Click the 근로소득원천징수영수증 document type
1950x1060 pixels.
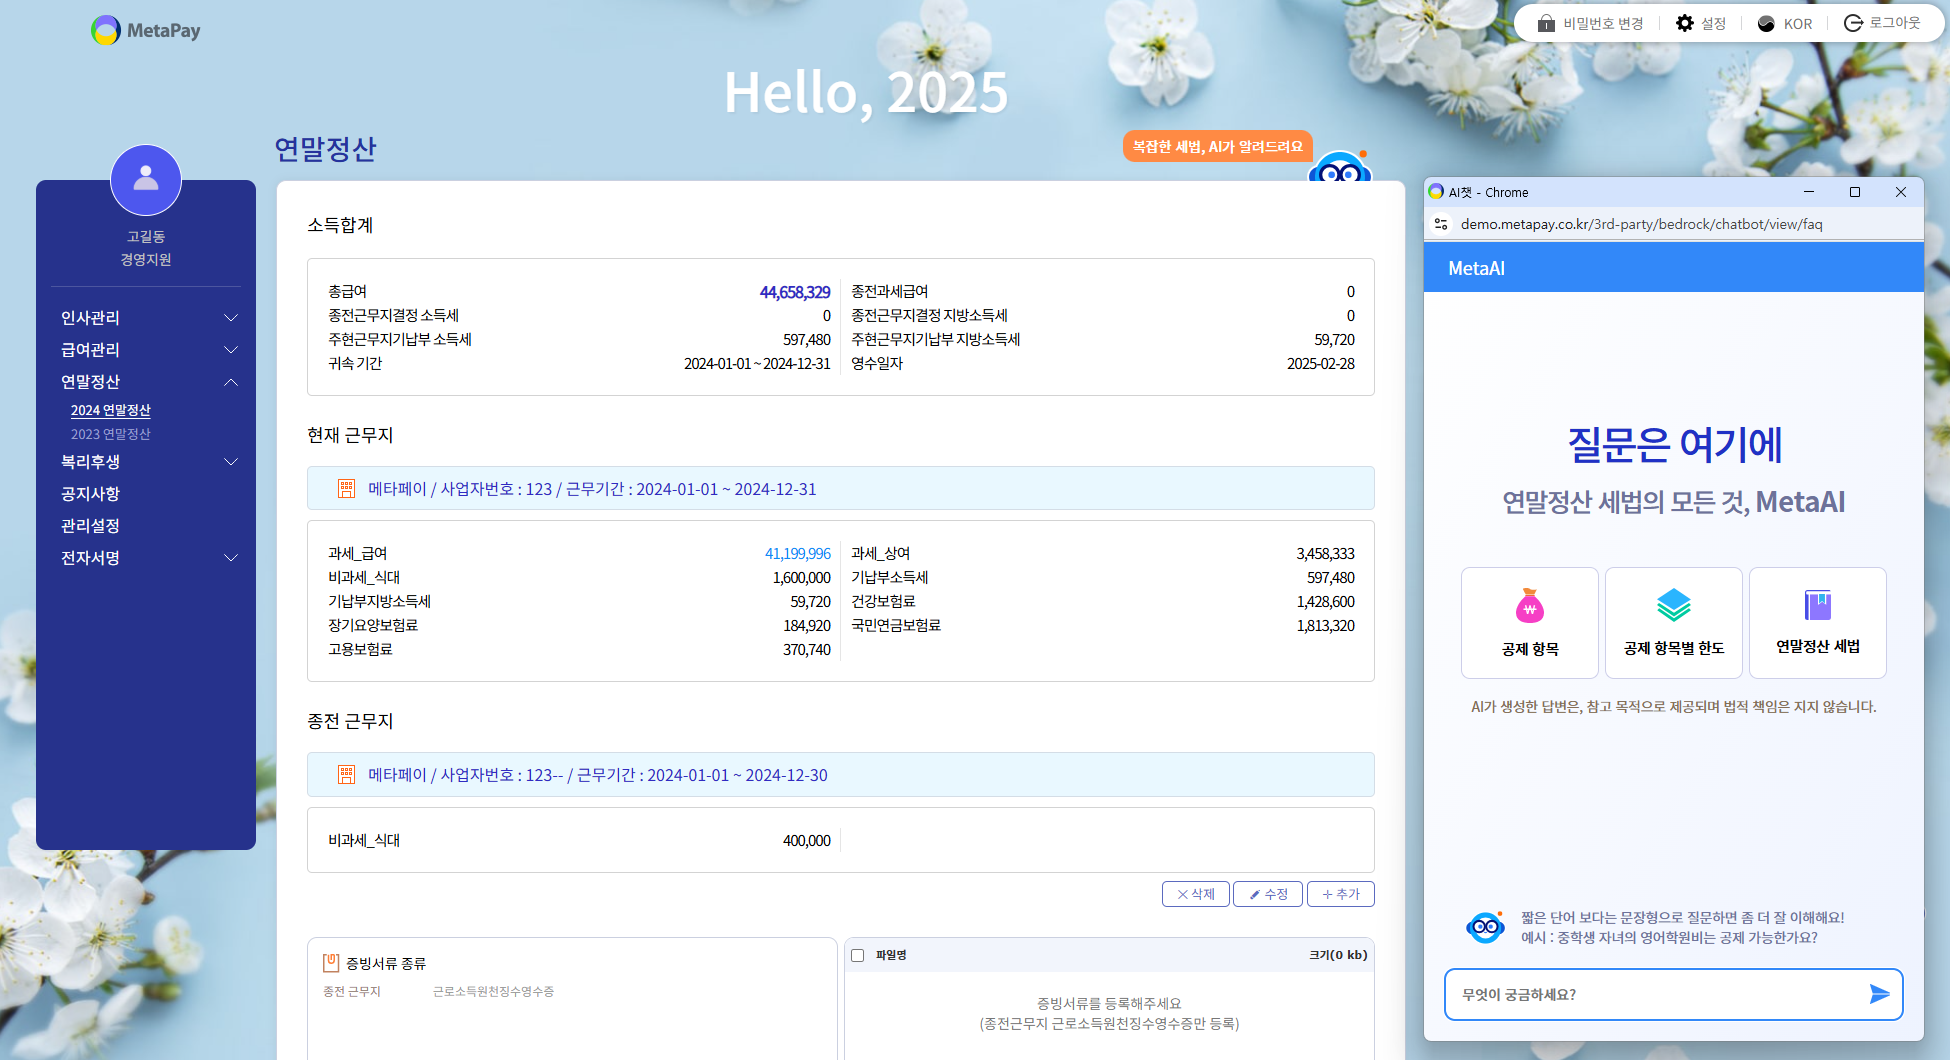[x=493, y=991]
